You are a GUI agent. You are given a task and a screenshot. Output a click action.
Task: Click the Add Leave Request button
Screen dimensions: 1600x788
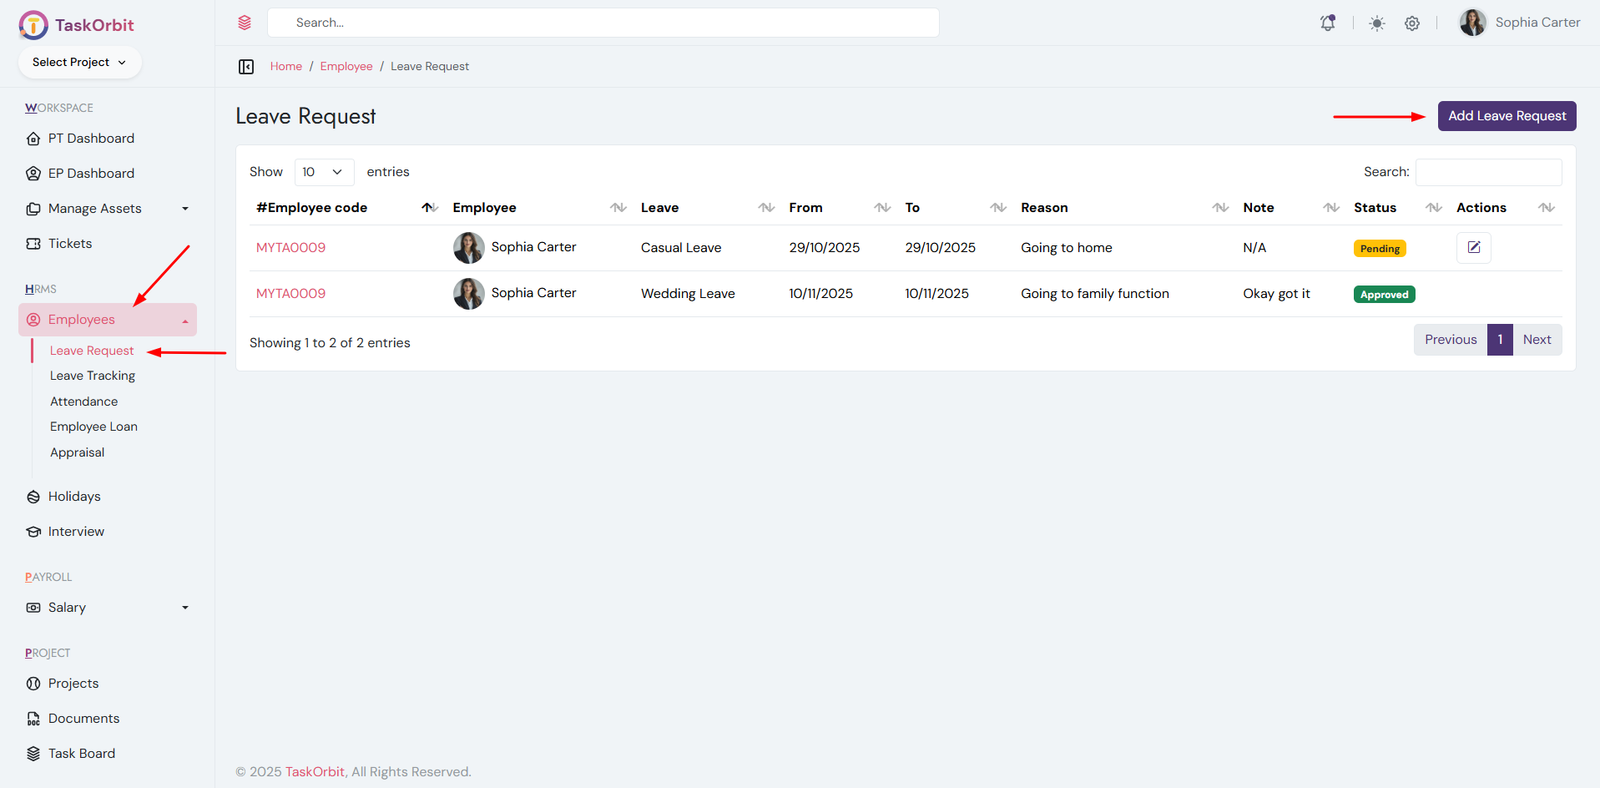pos(1507,116)
